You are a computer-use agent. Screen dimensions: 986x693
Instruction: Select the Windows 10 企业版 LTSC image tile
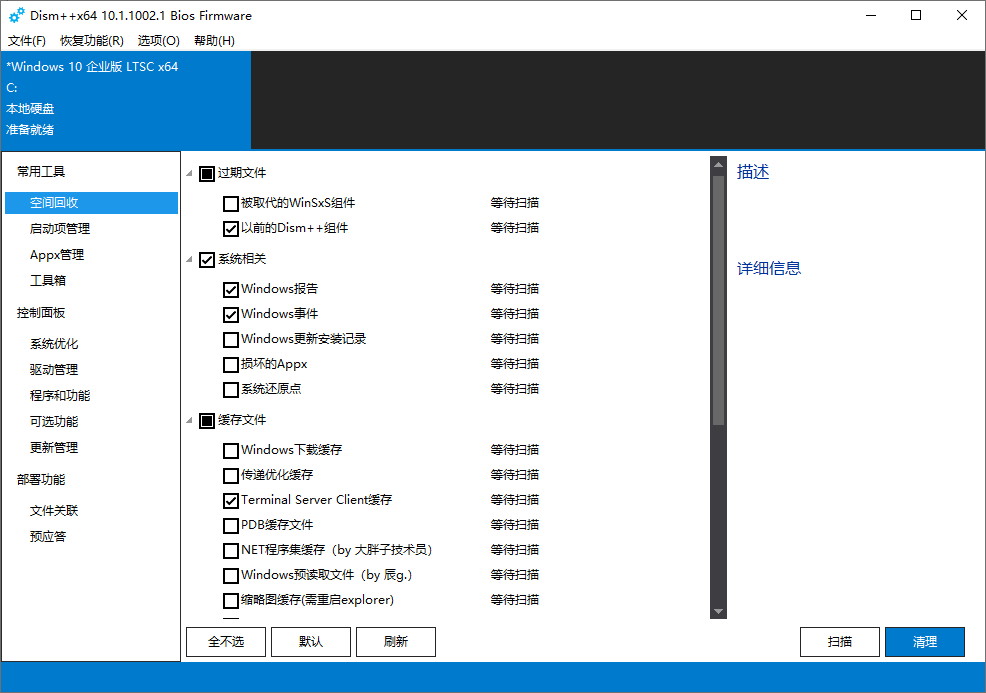point(125,99)
